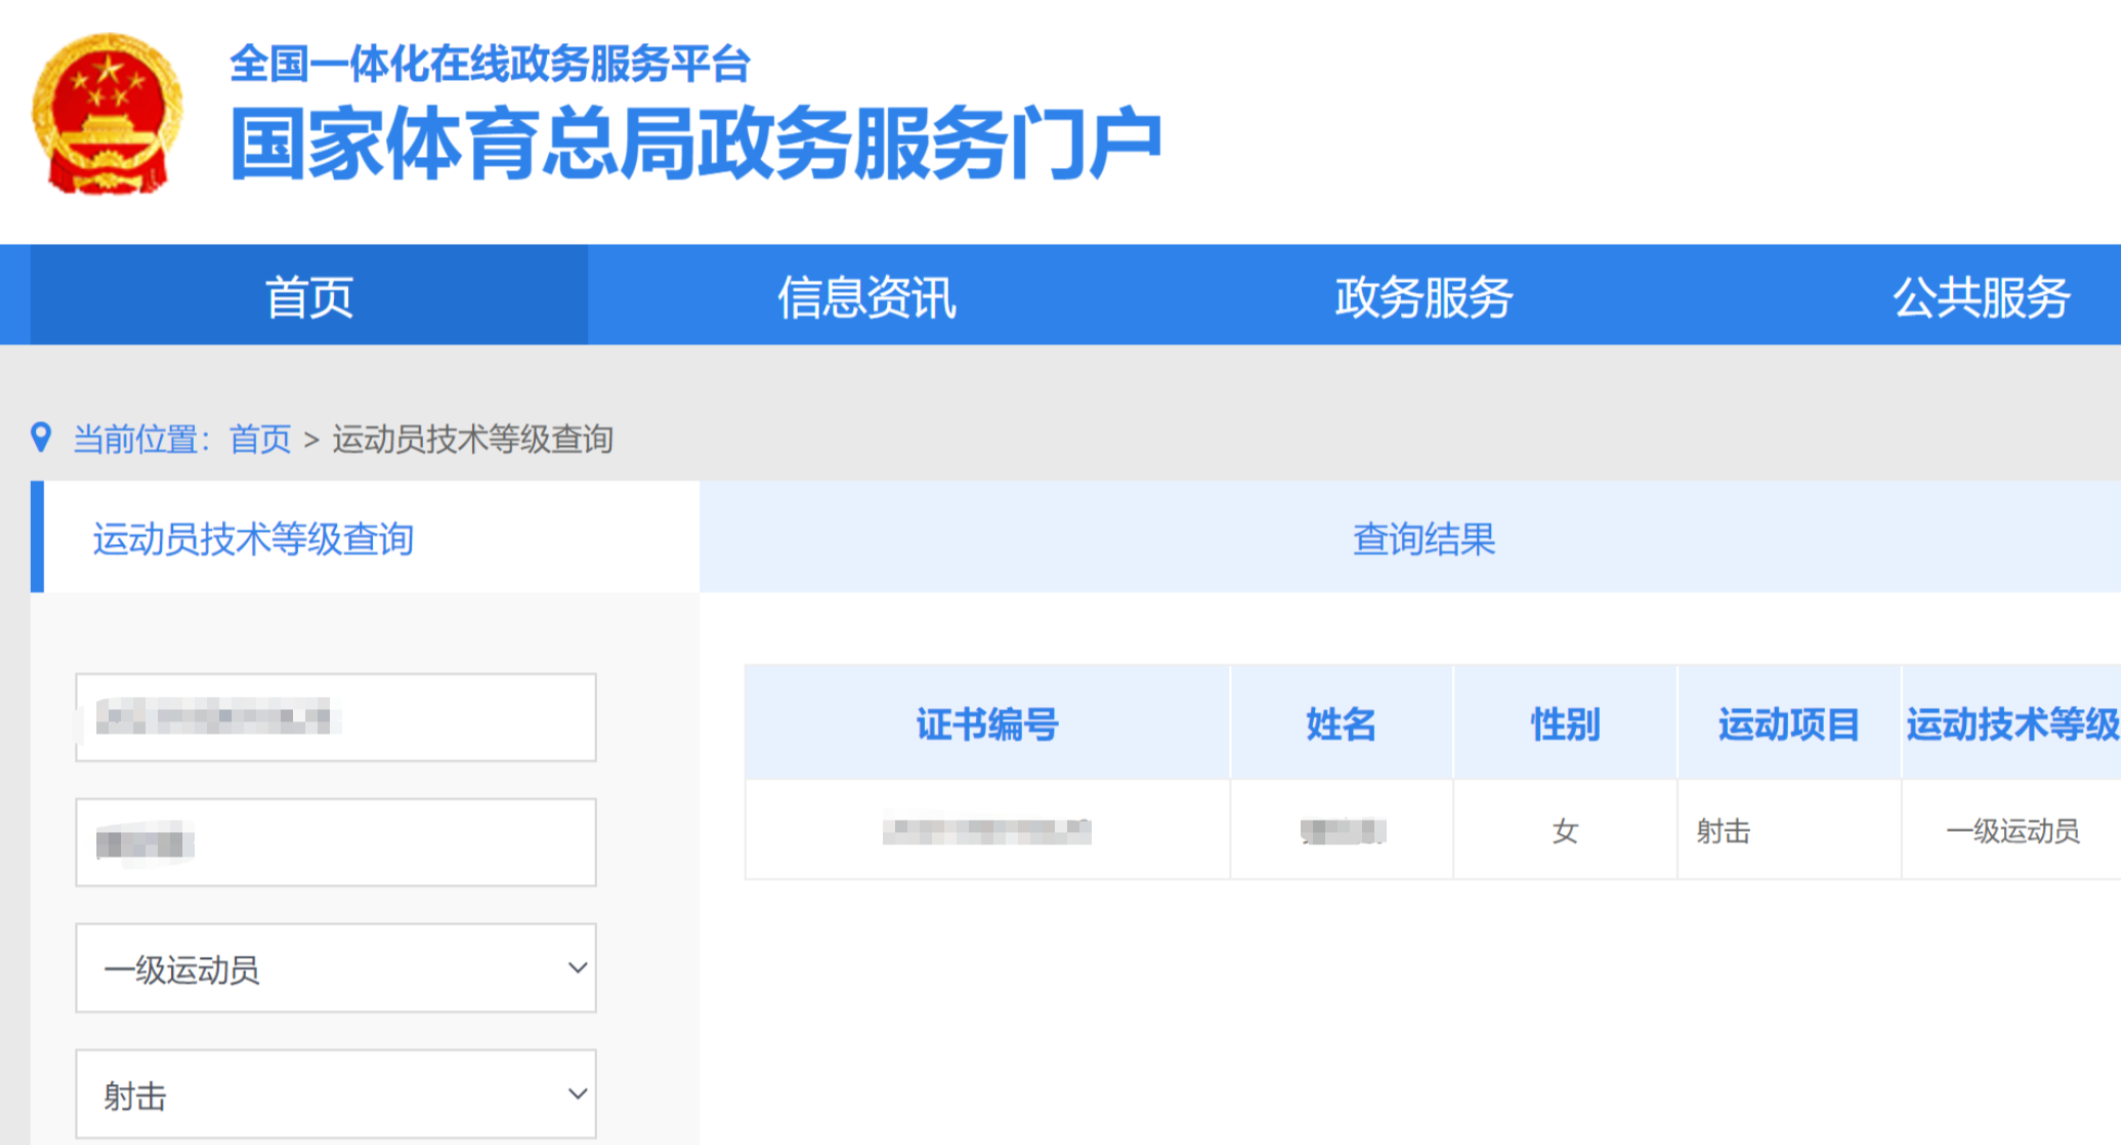Image resolution: width=2121 pixels, height=1145 pixels.
Task: Click the 首页 breadcrumb link
Action: pyautogui.click(x=260, y=439)
